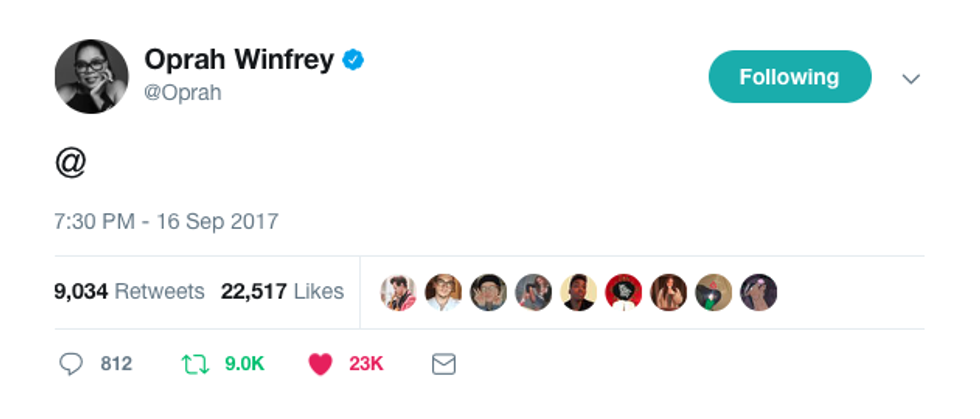Click the 23K like count
Viewport: 980px width, 419px height.
tap(366, 364)
